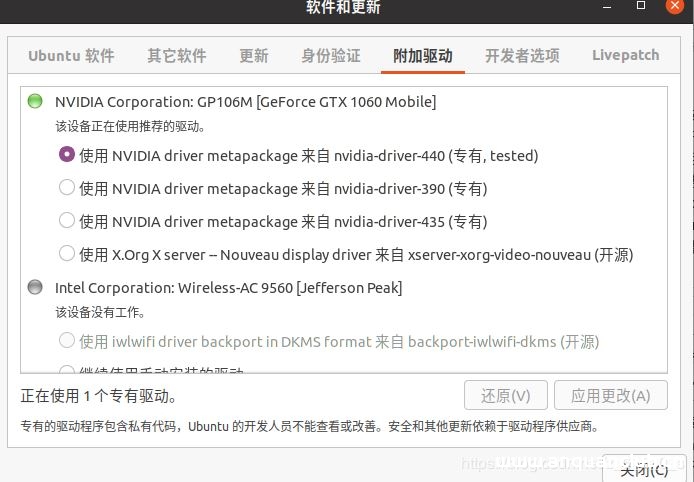Select the 附加驱动 tab

[x=423, y=56]
